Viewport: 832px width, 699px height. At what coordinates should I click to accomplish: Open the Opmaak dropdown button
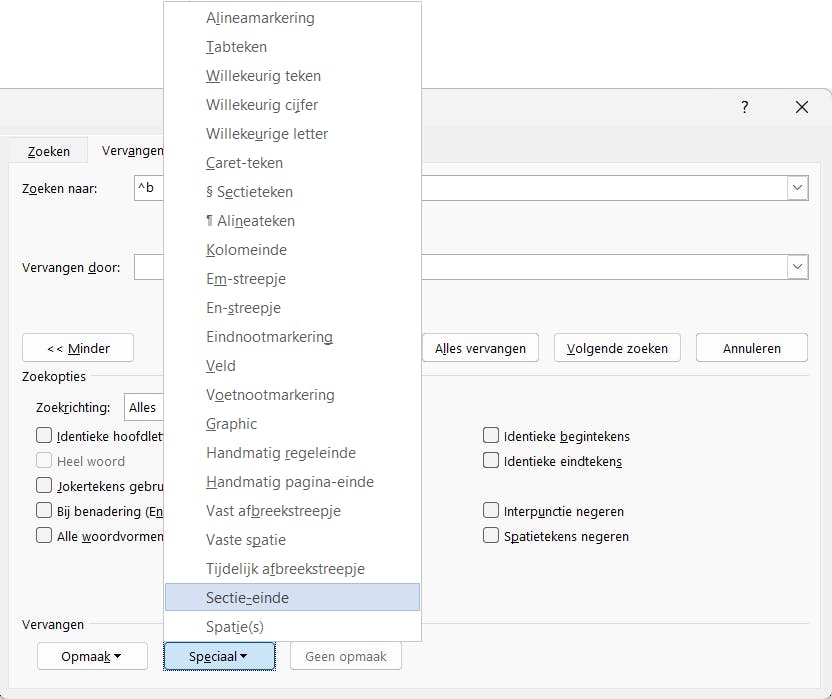[x=91, y=656]
